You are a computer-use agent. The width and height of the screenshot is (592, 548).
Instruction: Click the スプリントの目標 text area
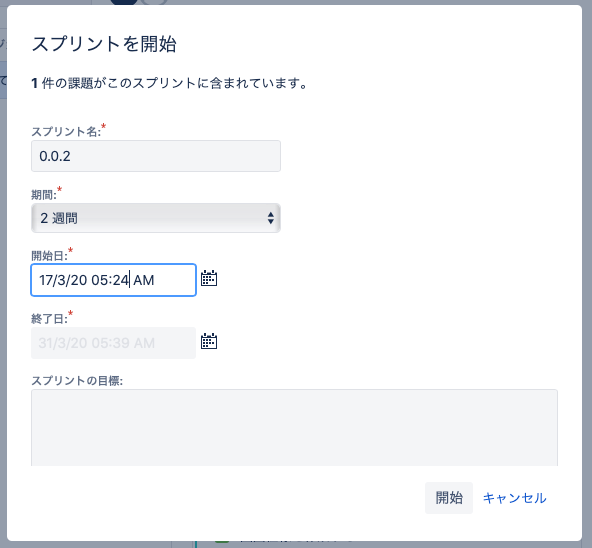pyautogui.click(x=294, y=428)
